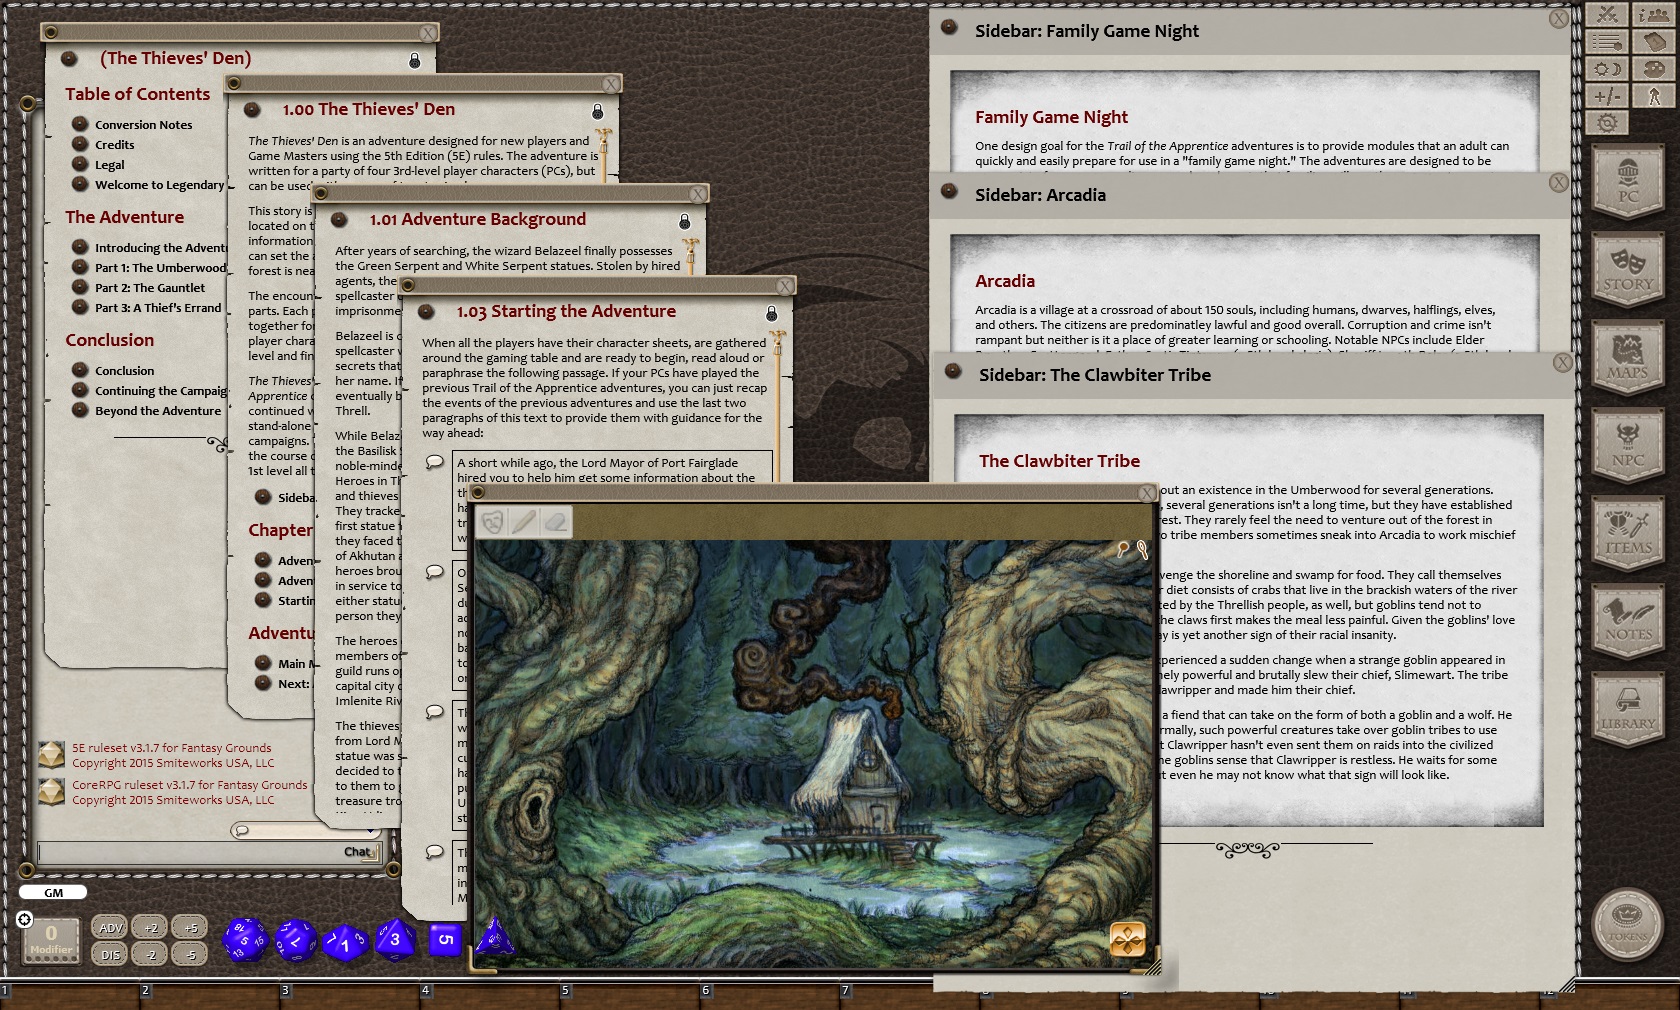1680x1010 pixels.
Task: Open the chat mode selector speech bubble
Action: (x=240, y=829)
